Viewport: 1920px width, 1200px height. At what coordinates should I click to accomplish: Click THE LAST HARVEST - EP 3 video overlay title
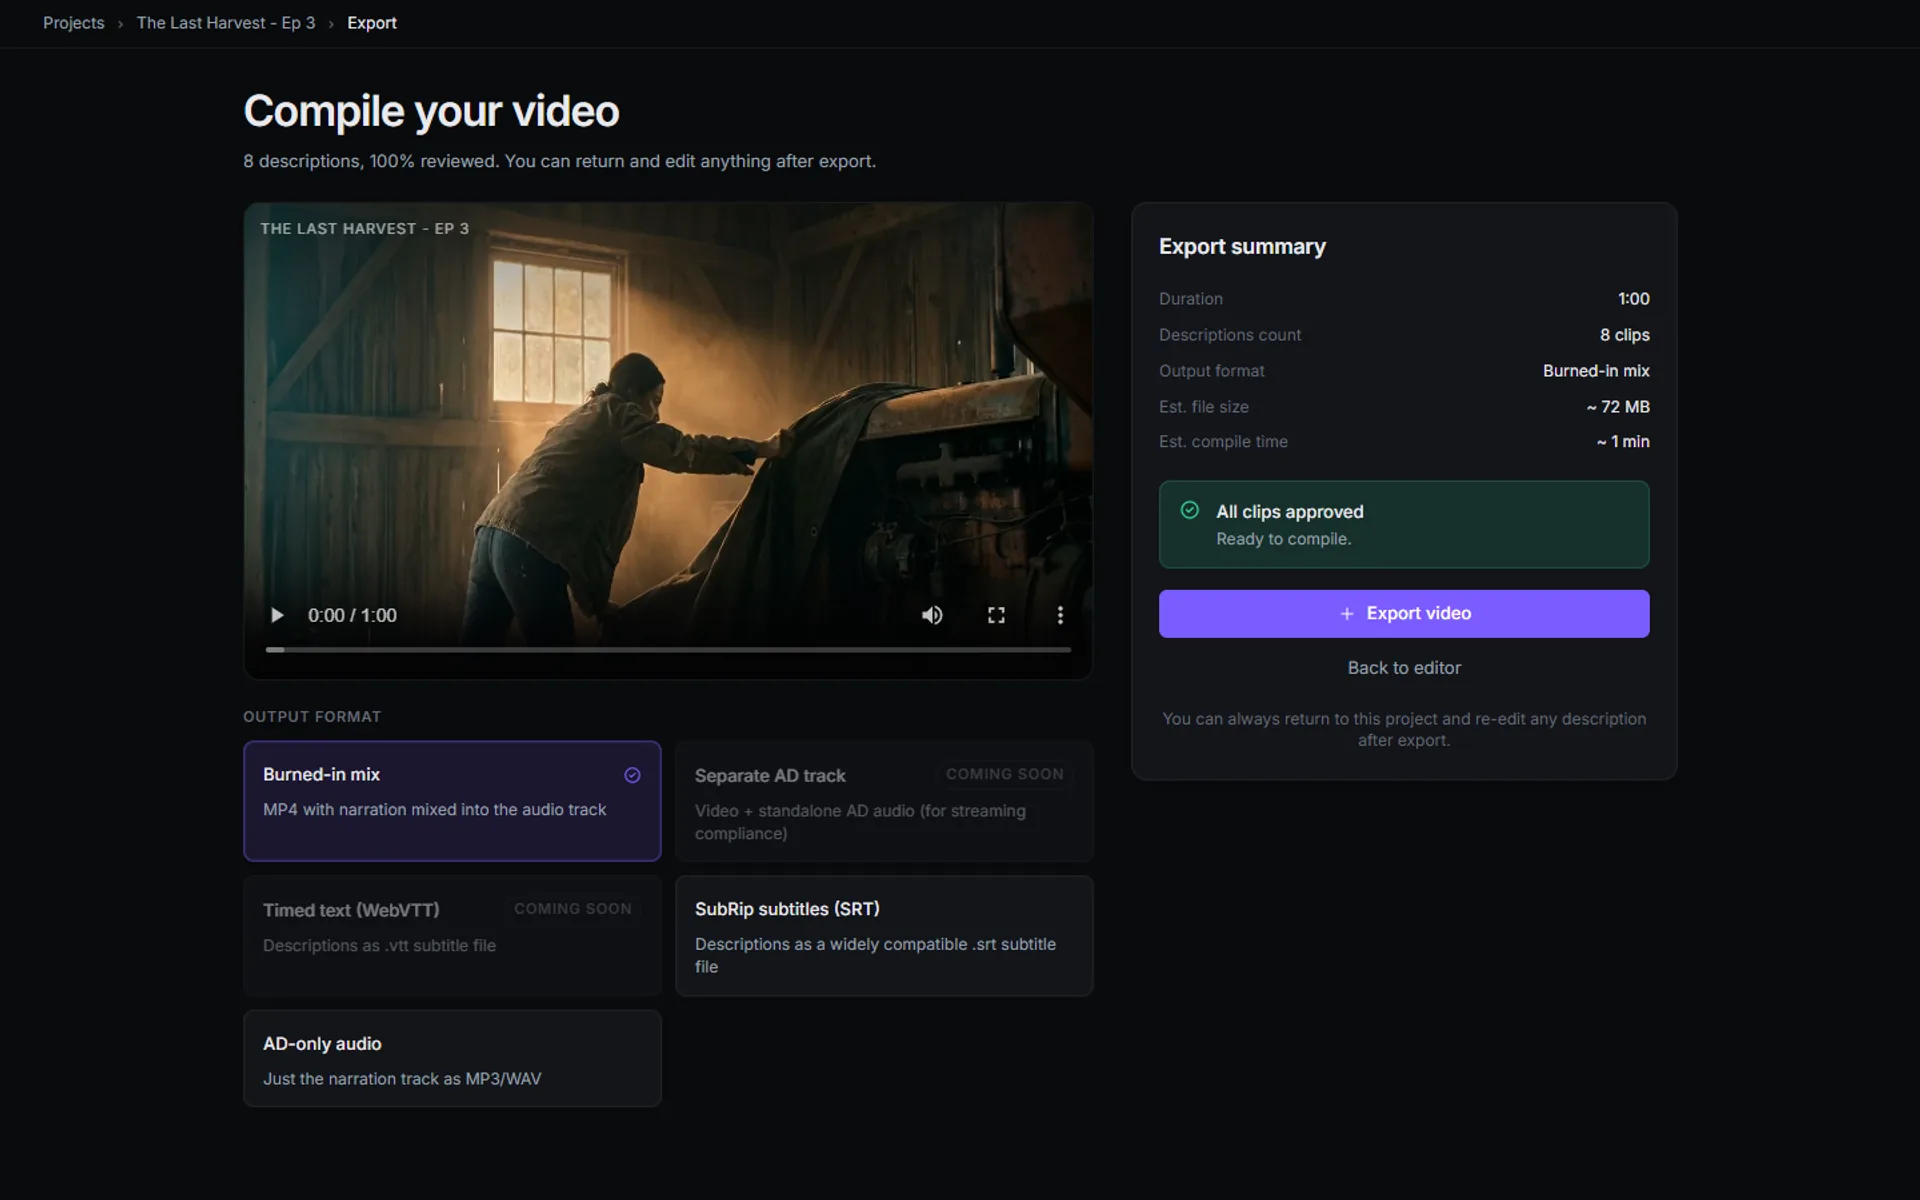point(364,229)
